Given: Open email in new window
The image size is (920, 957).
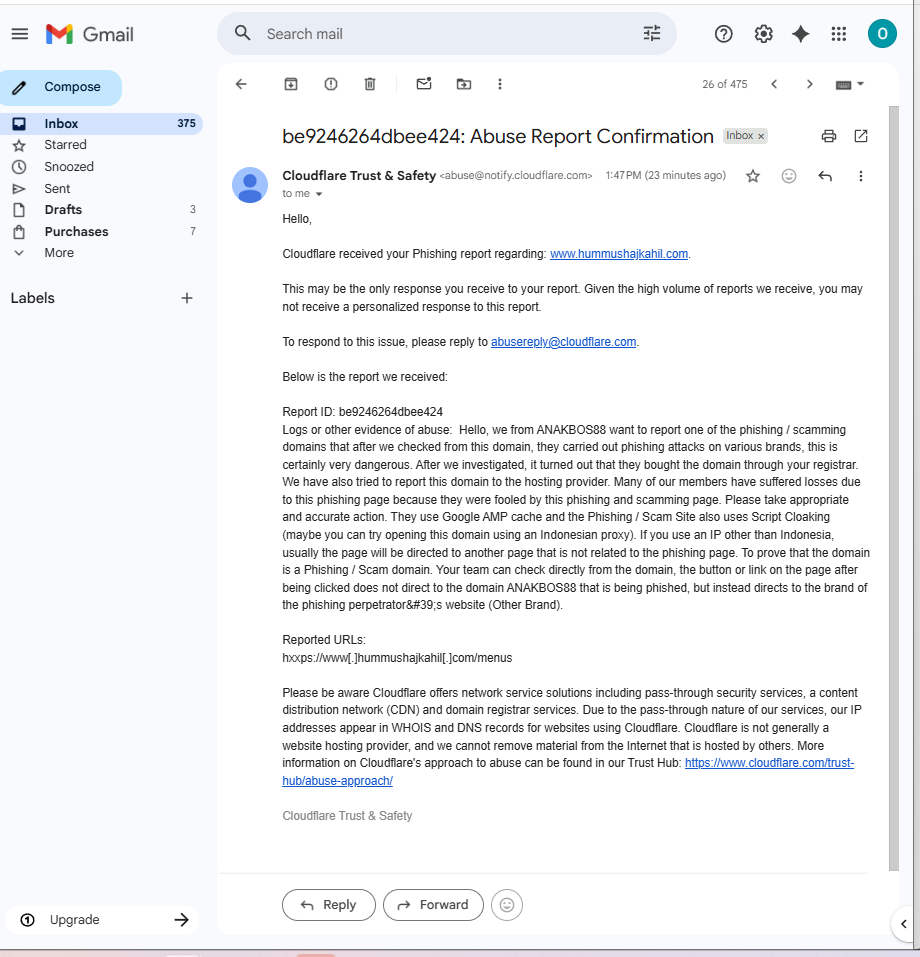Looking at the screenshot, I should 861,136.
